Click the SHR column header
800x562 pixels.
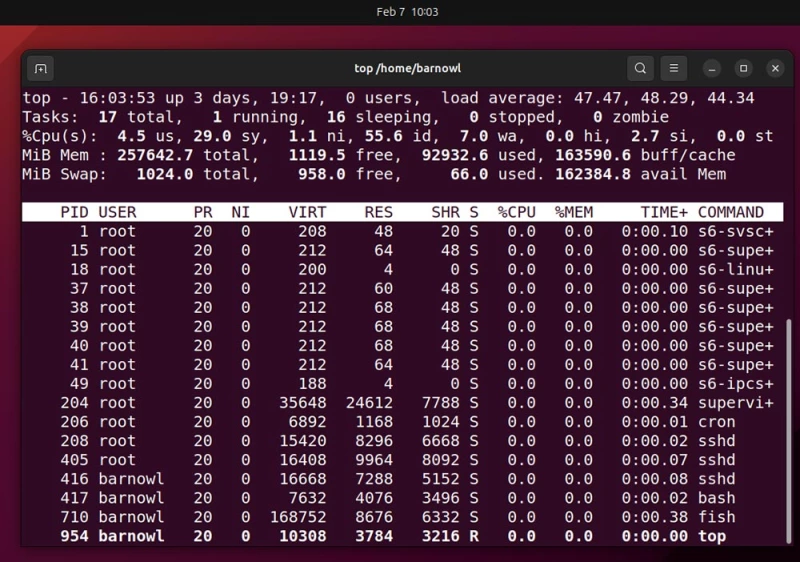pos(445,212)
